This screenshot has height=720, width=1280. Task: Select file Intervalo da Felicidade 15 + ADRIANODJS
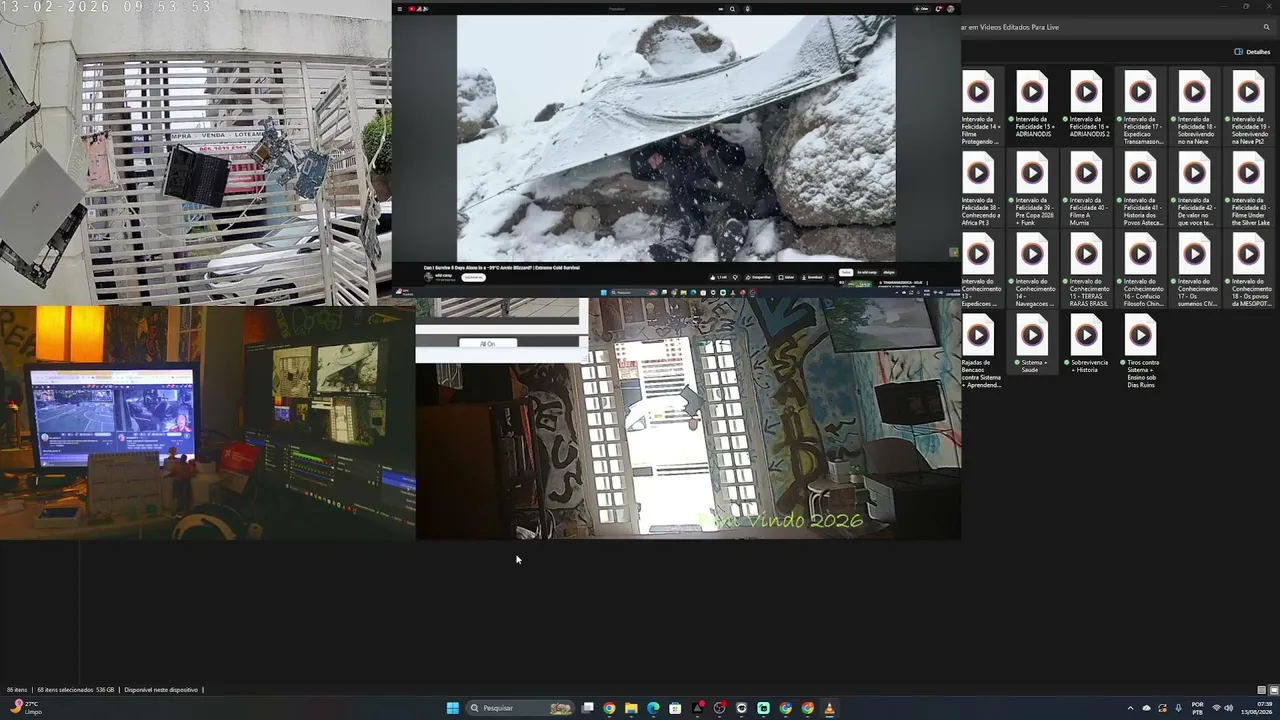(x=1033, y=104)
